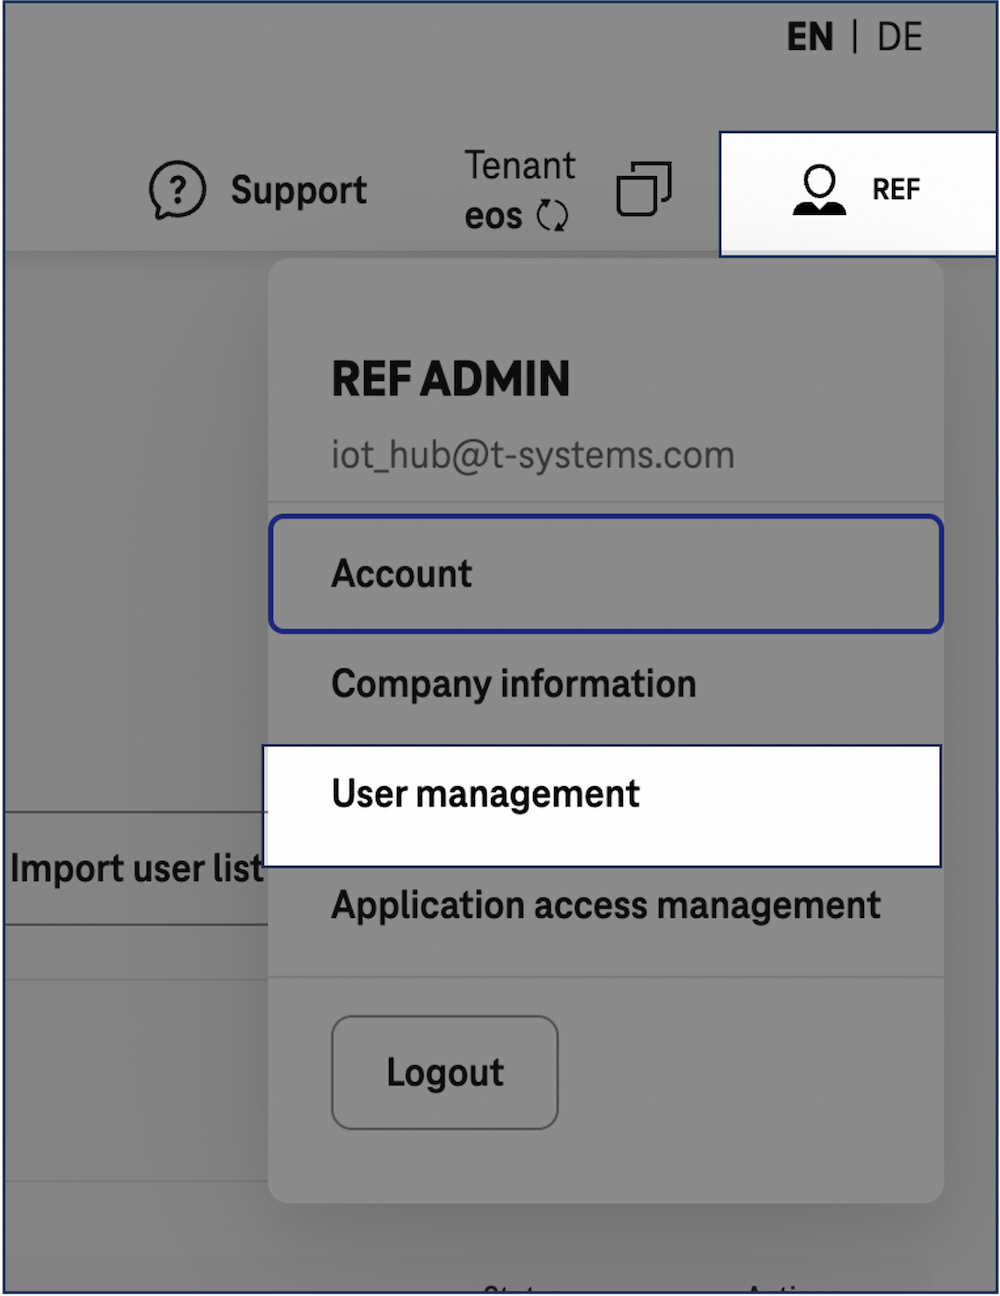Open the Import user list link
Image resolution: width=1000 pixels, height=1296 pixels.
click(x=136, y=868)
